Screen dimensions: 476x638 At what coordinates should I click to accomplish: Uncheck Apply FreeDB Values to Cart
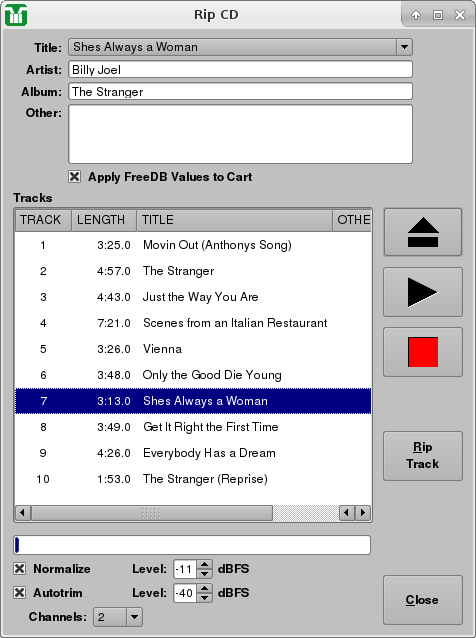coord(74,177)
